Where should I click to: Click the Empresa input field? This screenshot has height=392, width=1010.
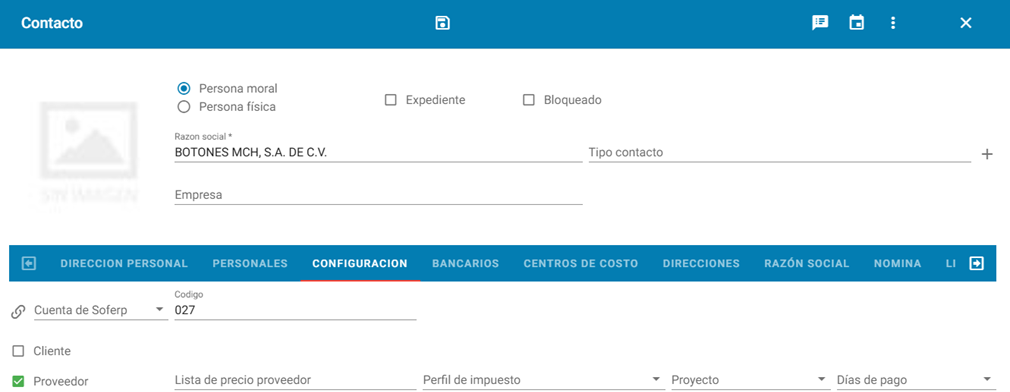point(378,195)
